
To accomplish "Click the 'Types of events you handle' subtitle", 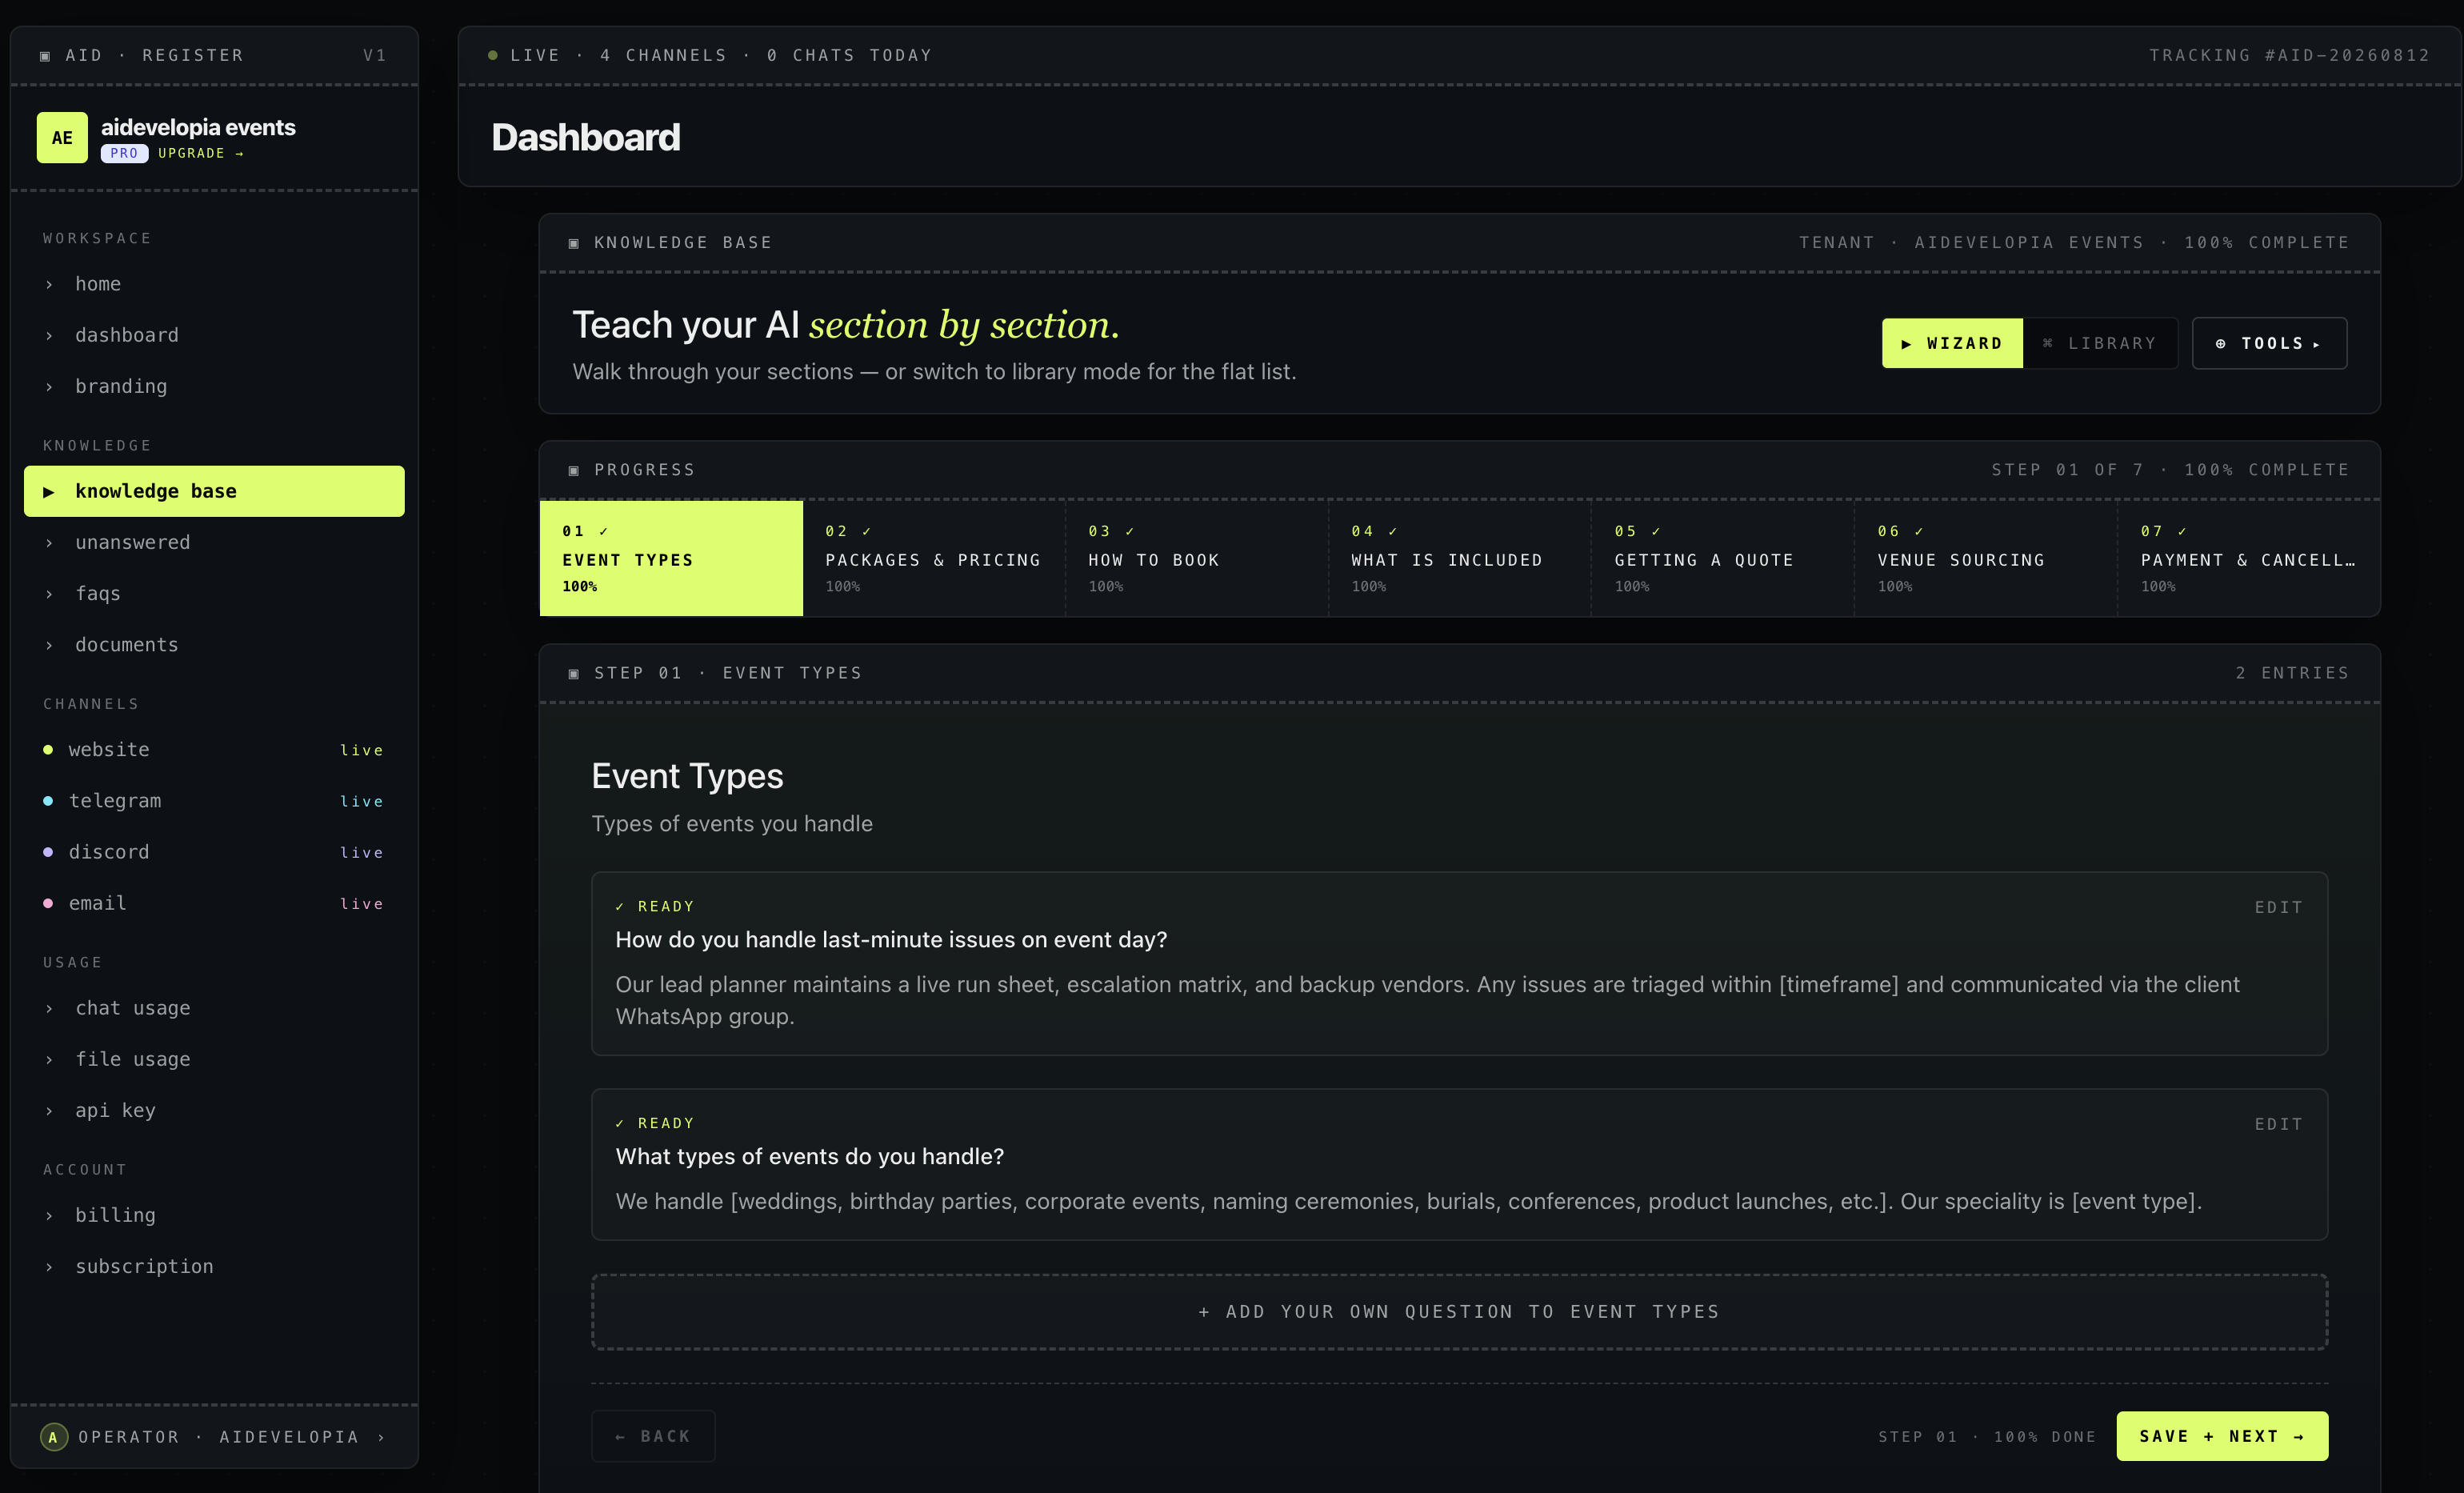I will (x=732, y=824).
